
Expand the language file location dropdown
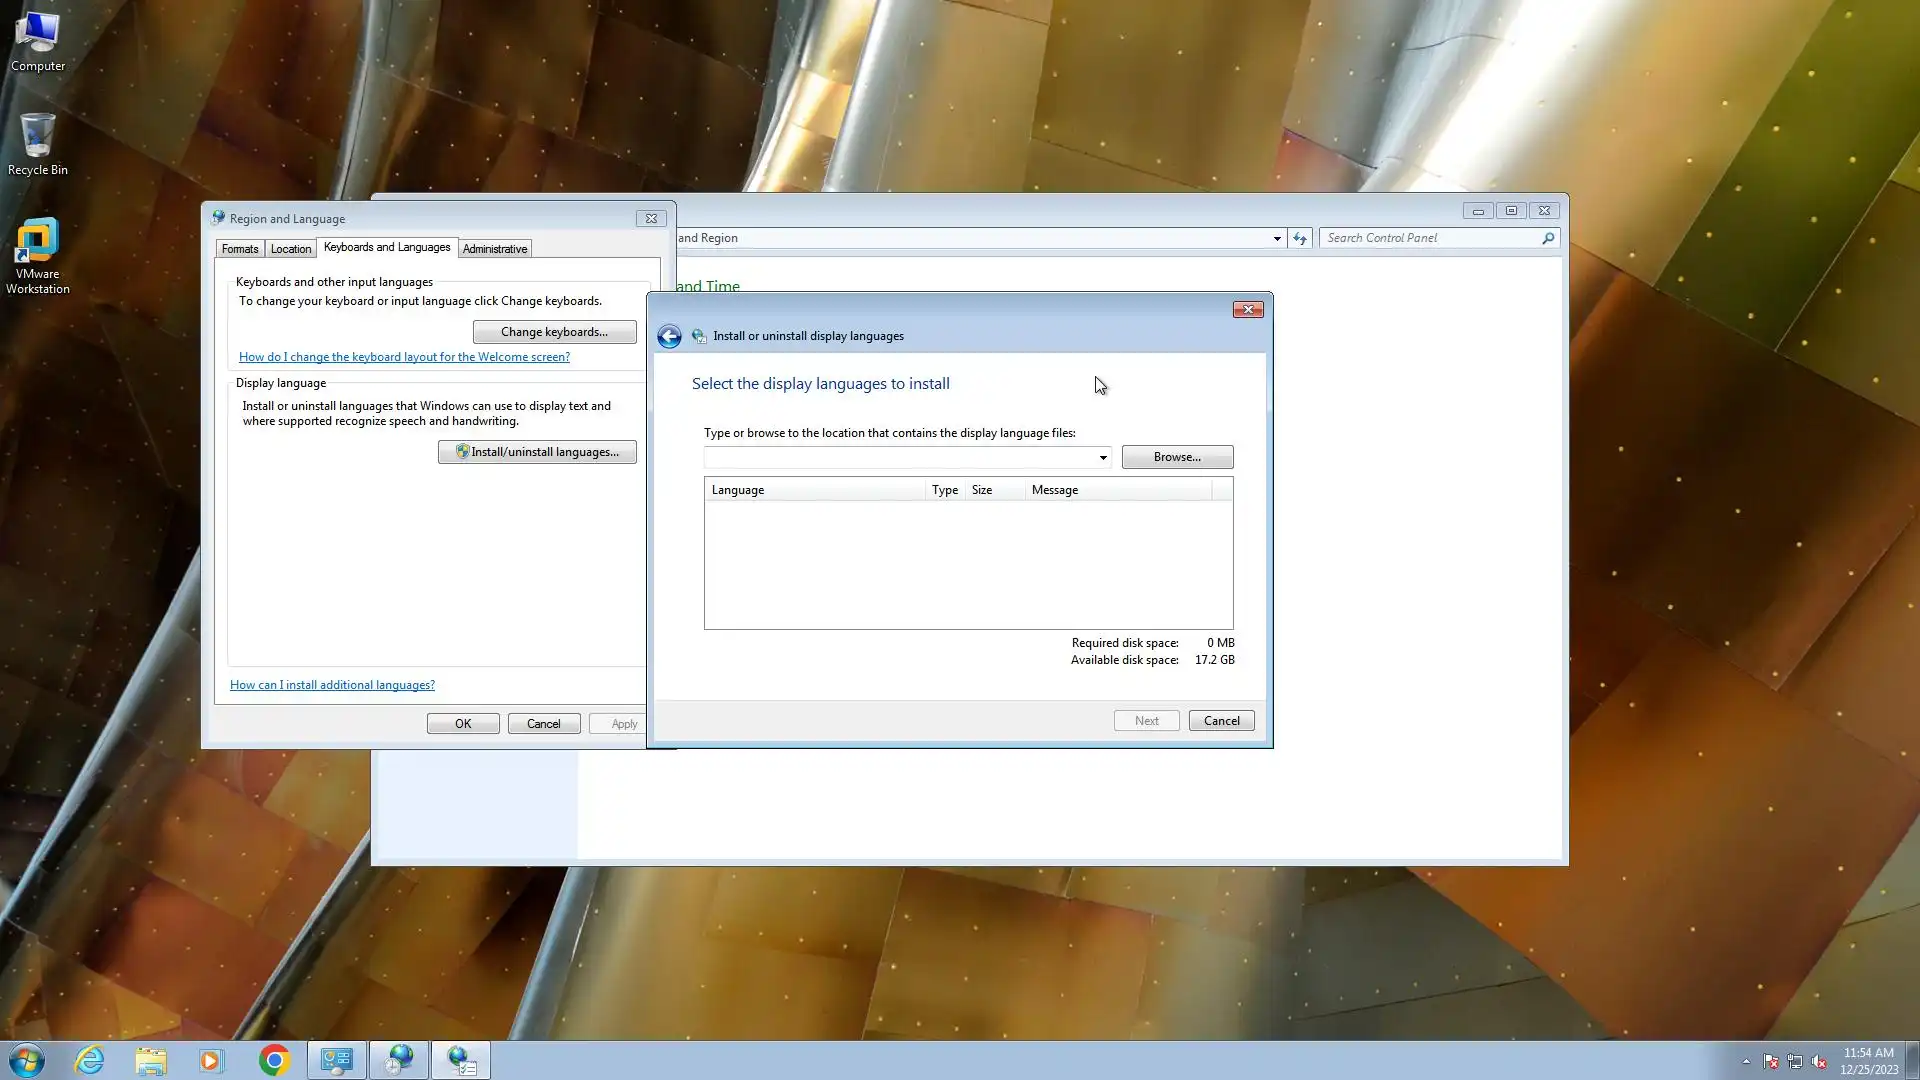[x=1103, y=458]
